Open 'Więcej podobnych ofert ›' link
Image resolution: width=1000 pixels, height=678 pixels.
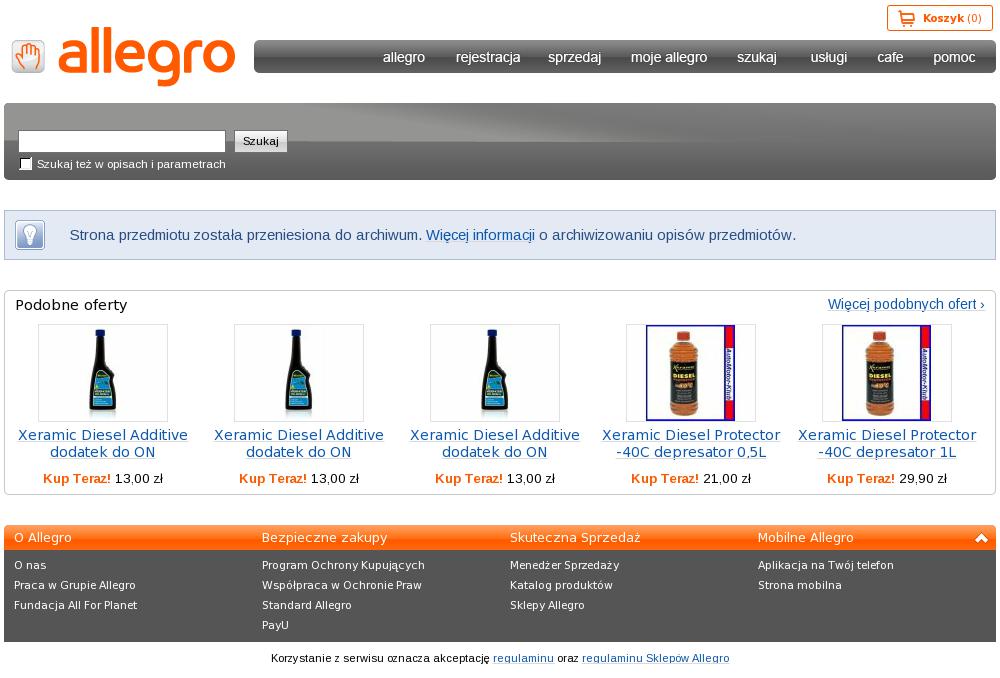(x=906, y=304)
